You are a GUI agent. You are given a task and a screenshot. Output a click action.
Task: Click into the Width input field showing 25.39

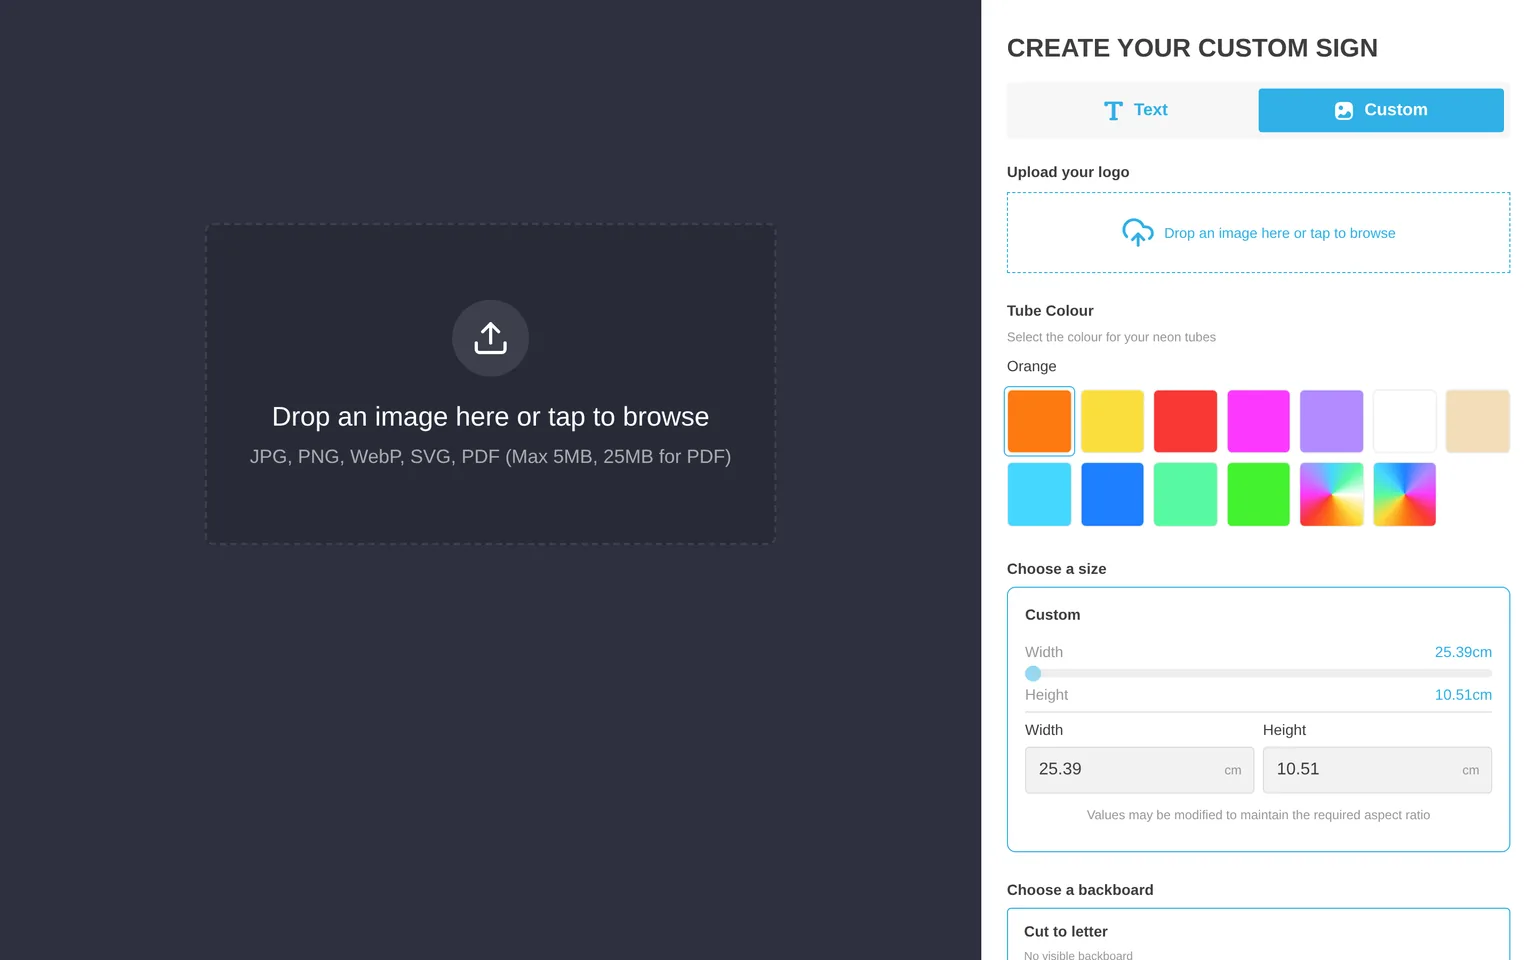pos(1139,770)
